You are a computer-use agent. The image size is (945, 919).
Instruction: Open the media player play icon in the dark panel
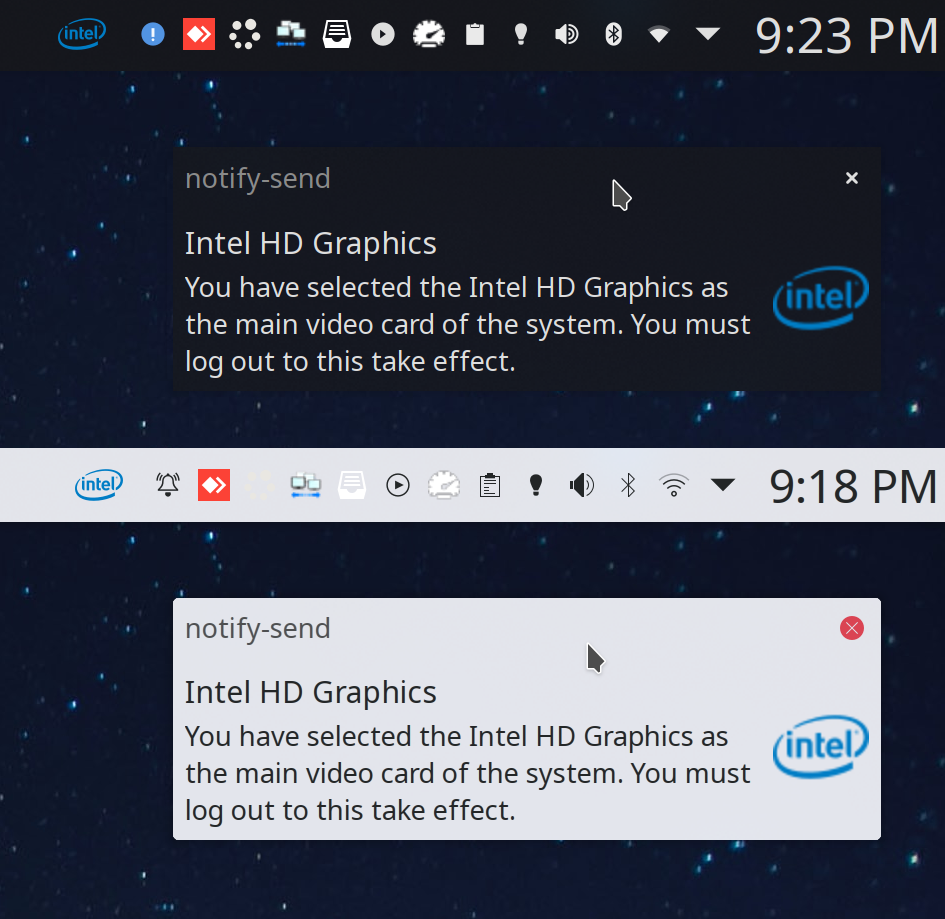pyautogui.click(x=383, y=34)
